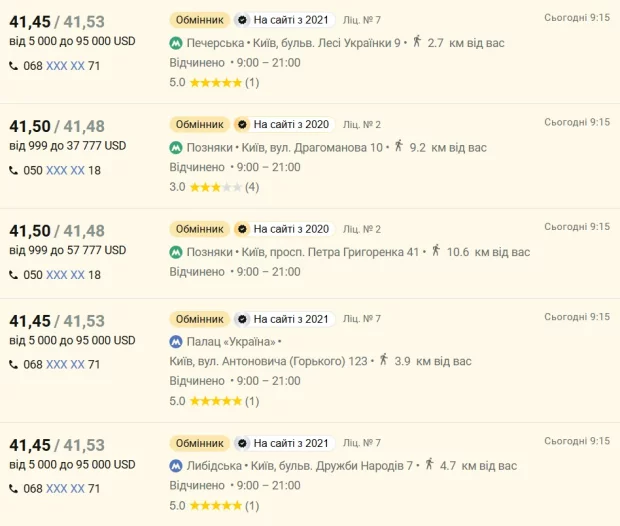
Task: Click the verified badge in the Петра Григоренка listing
Action: pos(241,229)
